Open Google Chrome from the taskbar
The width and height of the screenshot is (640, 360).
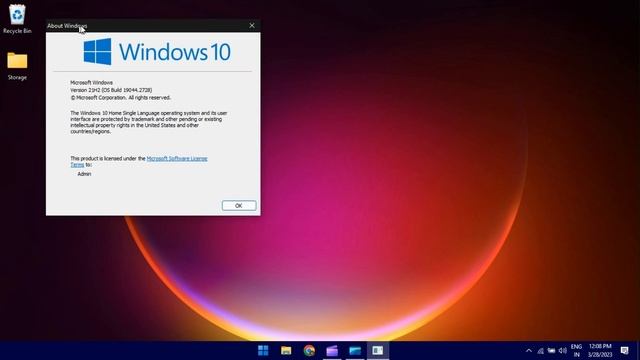[x=309, y=350]
